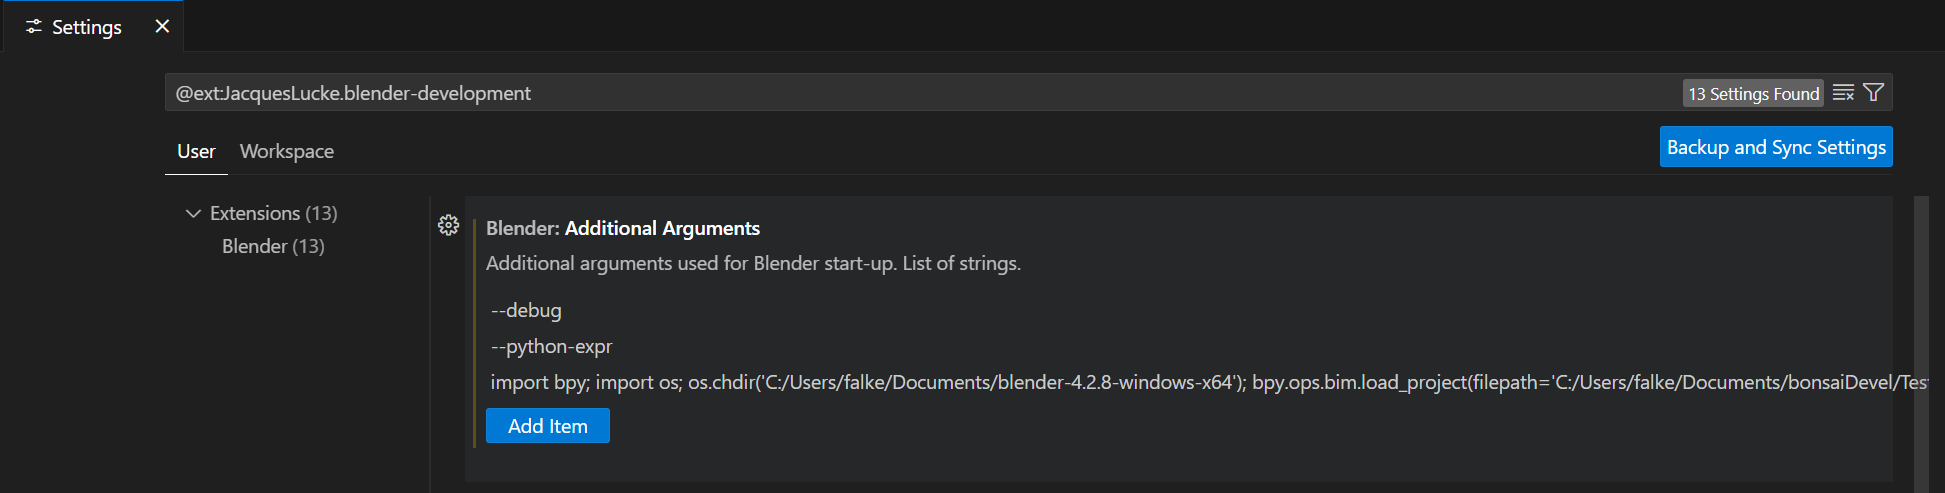Select Extensions (13) in the settings tree
This screenshot has width=1945, height=493.
pyautogui.click(x=273, y=213)
